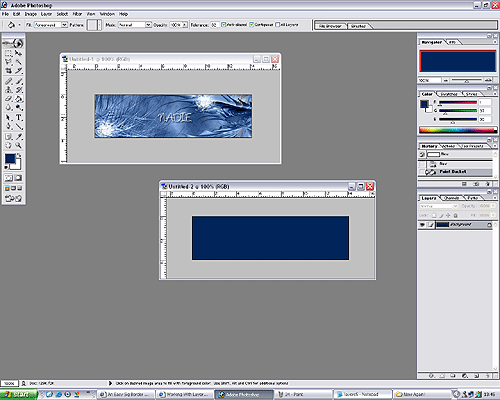
Task: Click the Tolerance input field
Action: coord(214,25)
